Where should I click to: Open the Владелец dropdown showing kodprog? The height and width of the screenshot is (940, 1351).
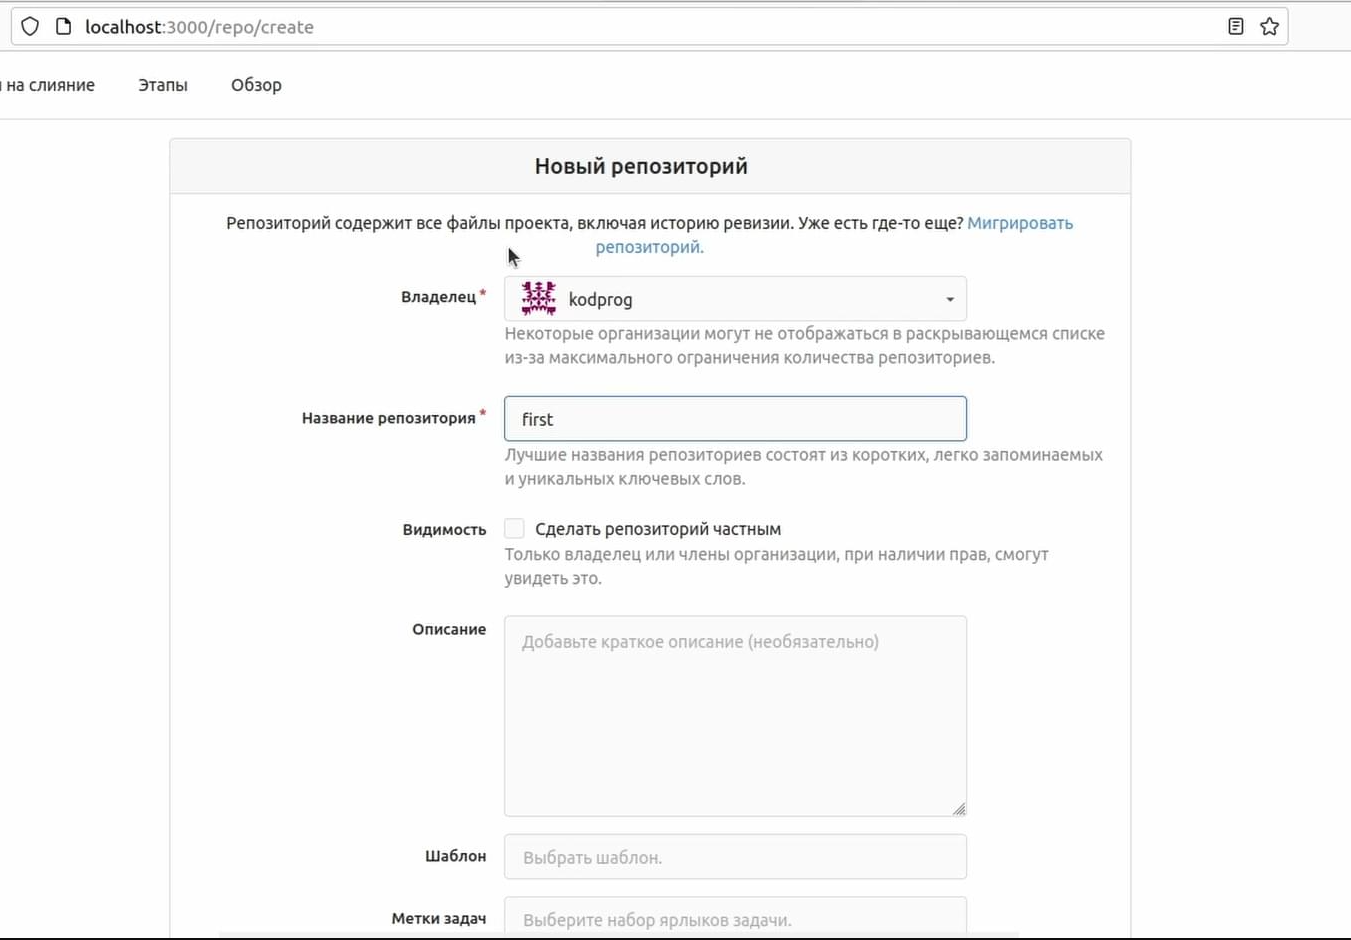point(735,299)
